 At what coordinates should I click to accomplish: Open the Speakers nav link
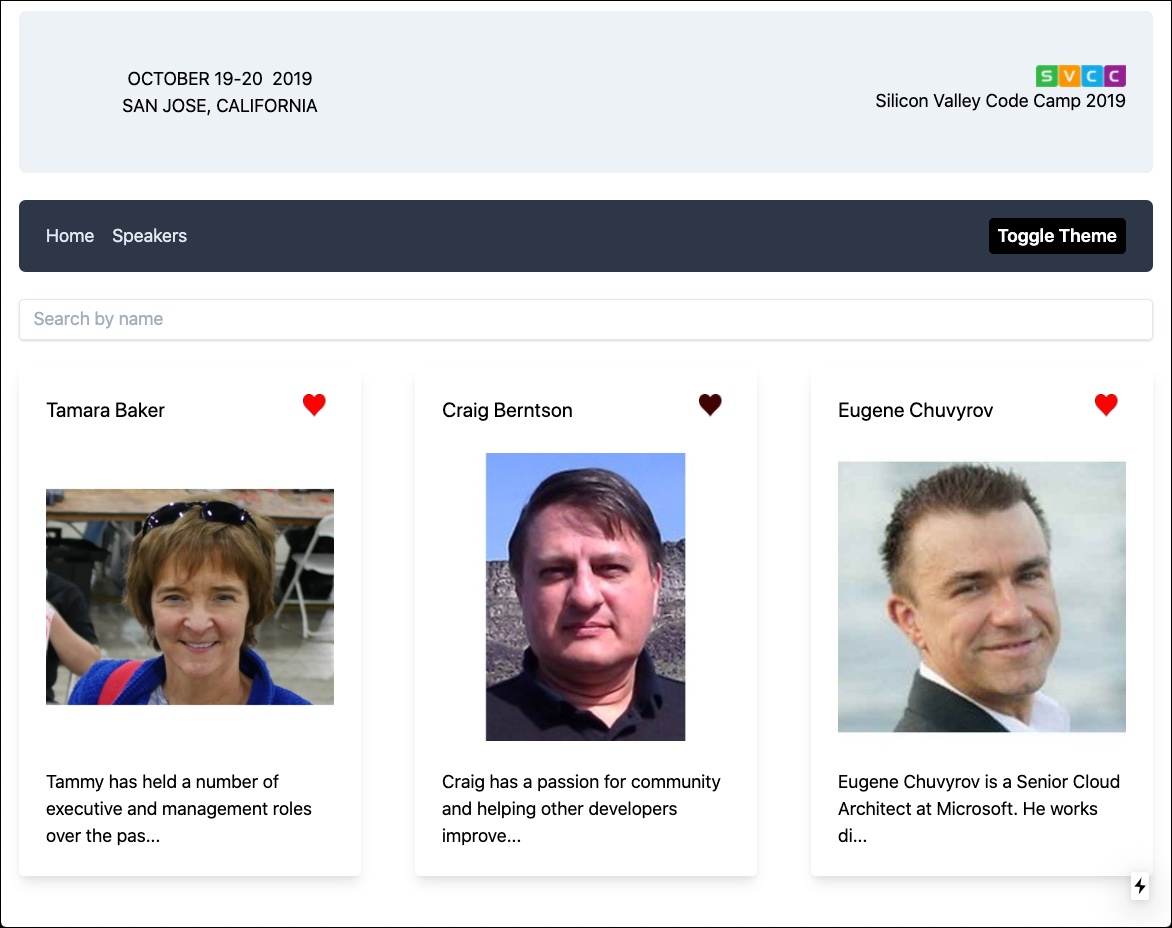[x=149, y=236]
